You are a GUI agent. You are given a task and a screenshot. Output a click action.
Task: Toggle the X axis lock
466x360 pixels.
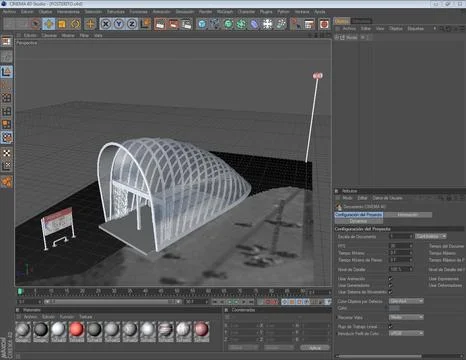click(x=106, y=24)
